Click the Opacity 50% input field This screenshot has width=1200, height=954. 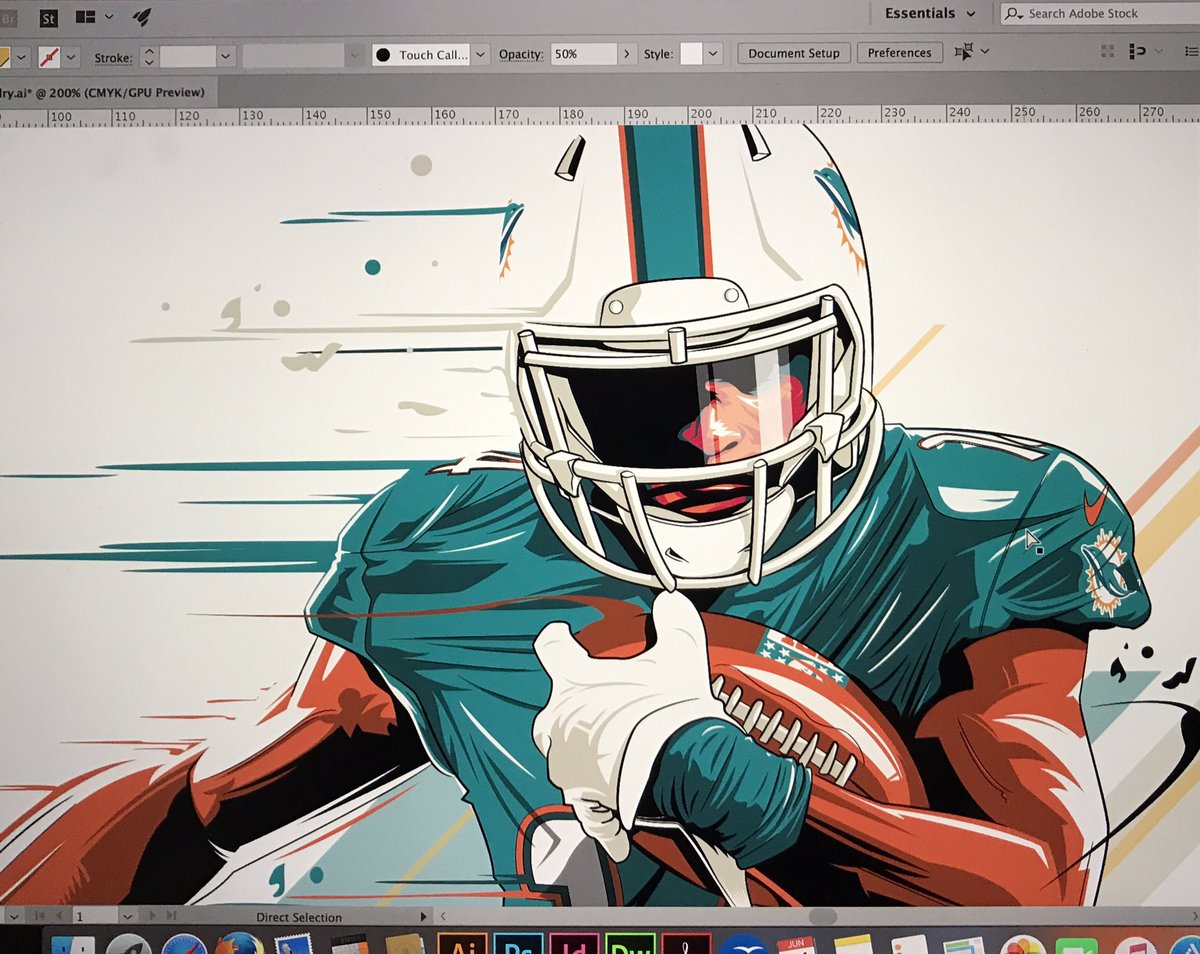point(584,54)
